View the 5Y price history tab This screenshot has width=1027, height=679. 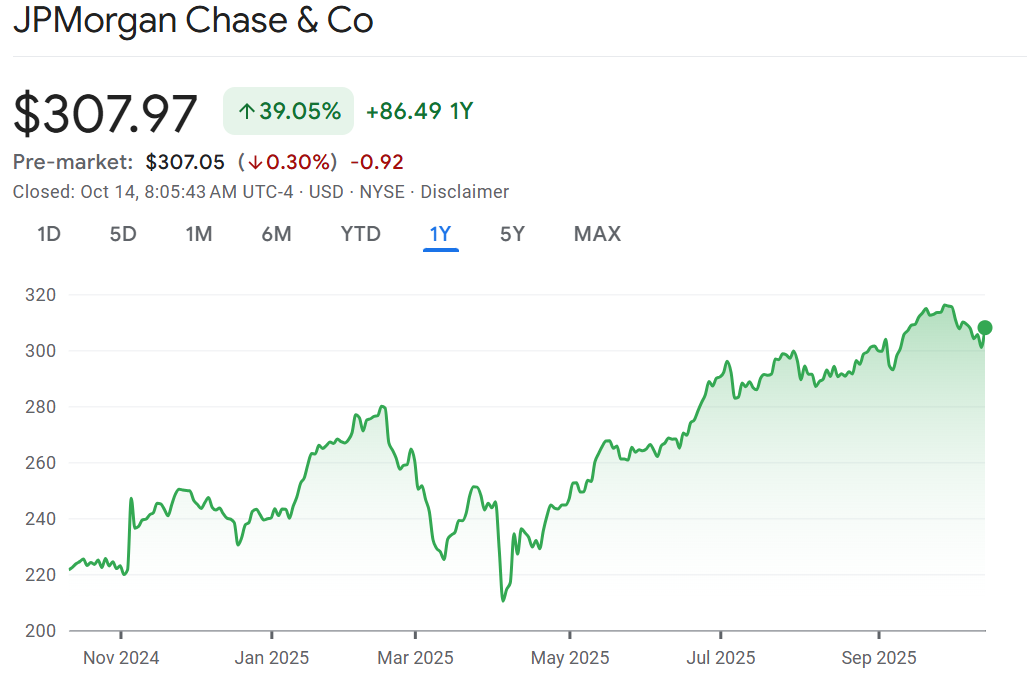[512, 234]
